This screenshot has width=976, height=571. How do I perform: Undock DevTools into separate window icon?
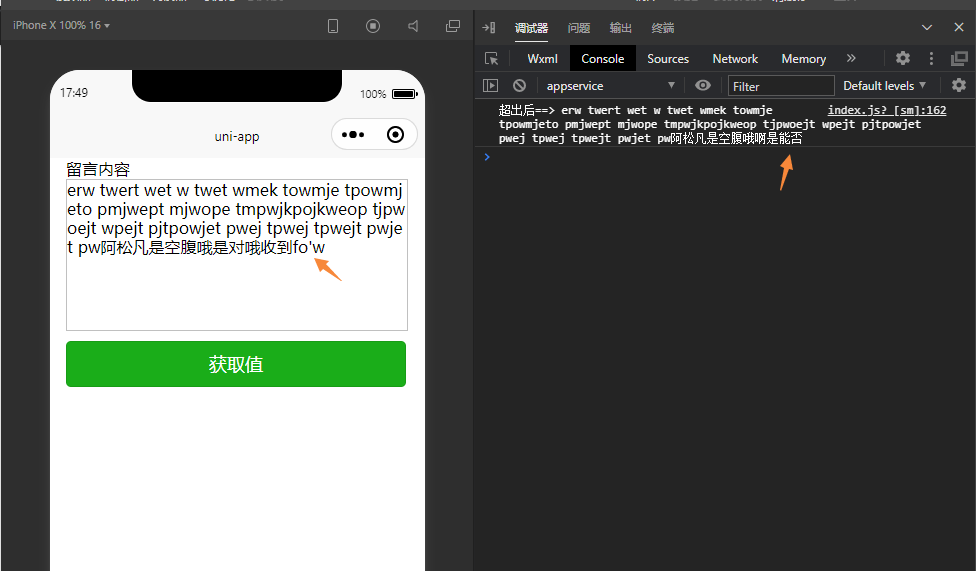(x=959, y=59)
